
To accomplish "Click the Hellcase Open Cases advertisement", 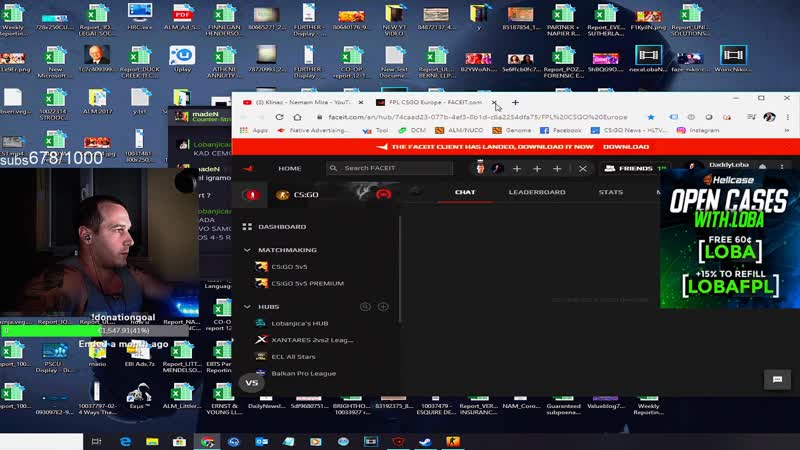I will click(x=730, y=239).
